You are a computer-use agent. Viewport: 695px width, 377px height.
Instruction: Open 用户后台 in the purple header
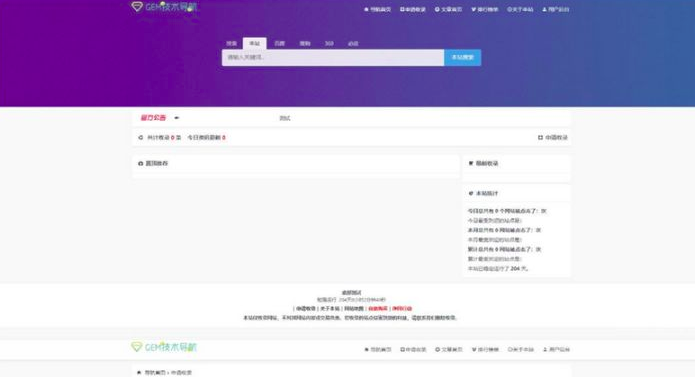coord(556,9)
